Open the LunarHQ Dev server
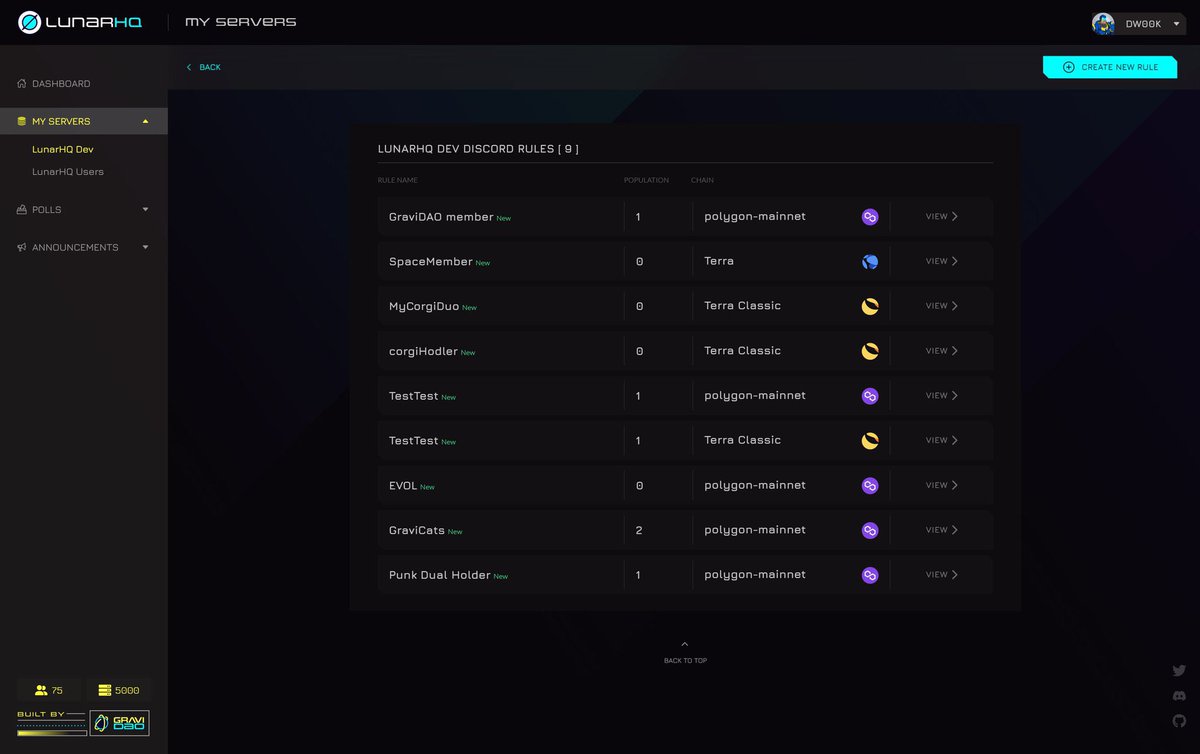 [62, 149]
